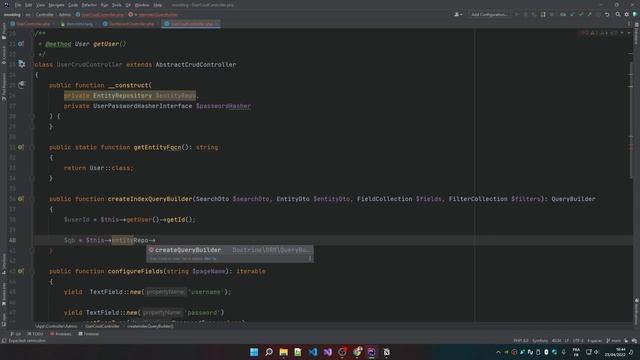The height and width of the screenshot is (360, 640).
Task: Click override gutter icon beside createIndexQueryBuilder
Action: [x=20, y=199]
